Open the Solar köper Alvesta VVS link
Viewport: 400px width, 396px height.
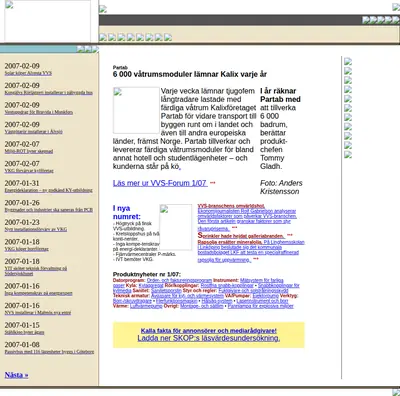(28, 73)
